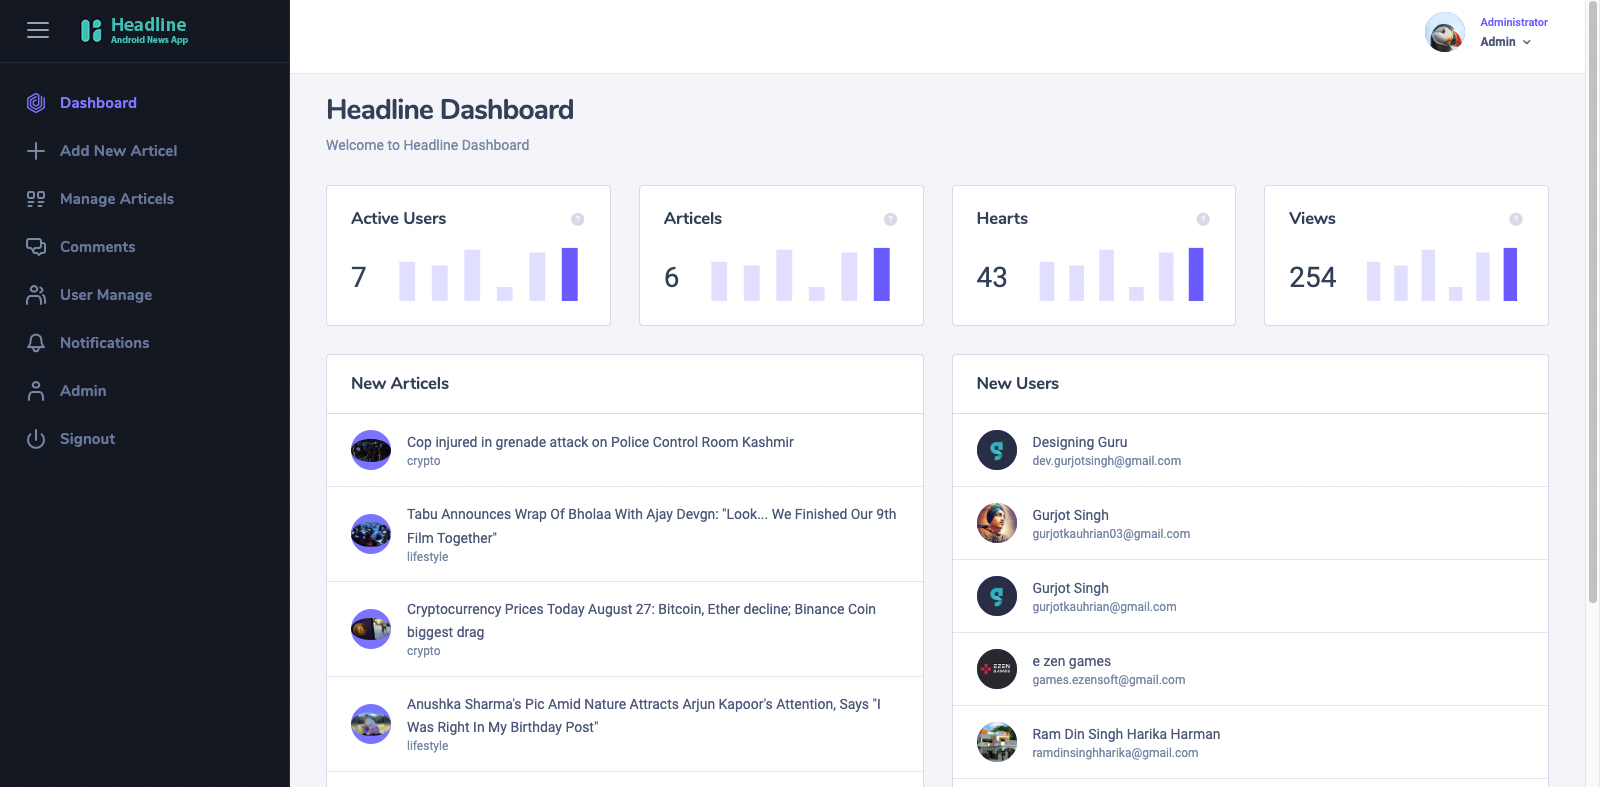Click the Notifications bell icon
1600x787 pixels.
tap(36, 343)
